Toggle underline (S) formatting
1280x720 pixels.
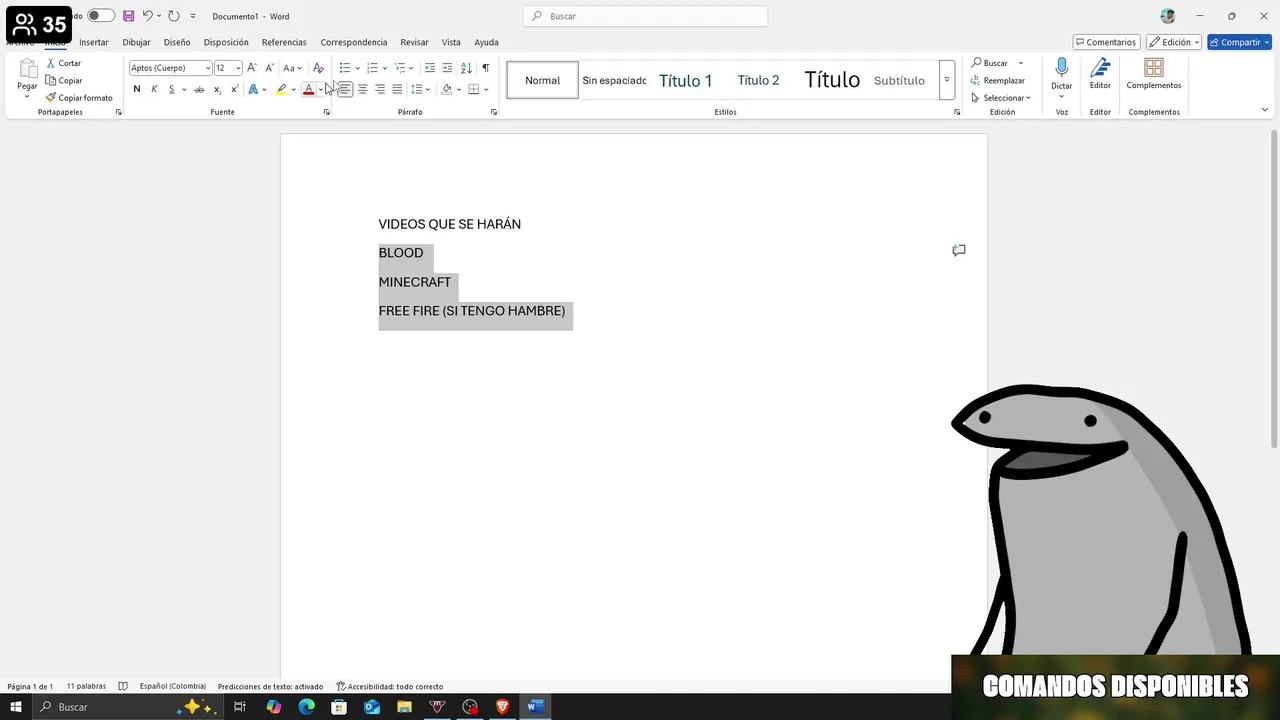click(171, 89)
